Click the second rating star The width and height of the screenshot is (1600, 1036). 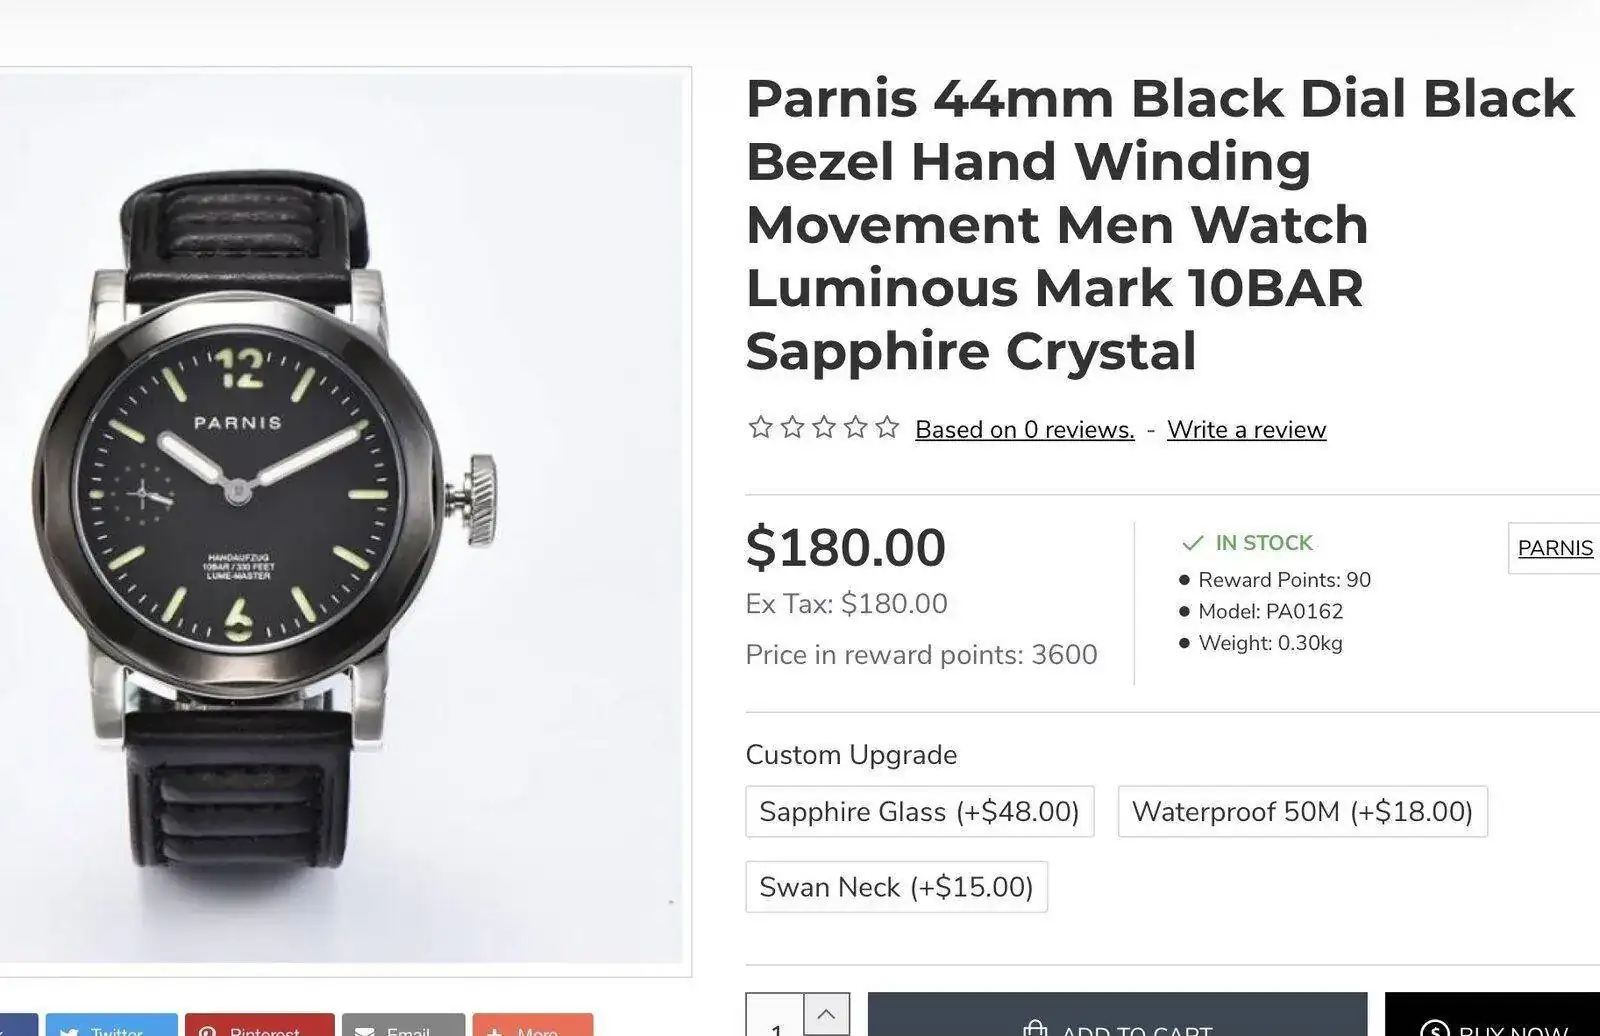792,428
